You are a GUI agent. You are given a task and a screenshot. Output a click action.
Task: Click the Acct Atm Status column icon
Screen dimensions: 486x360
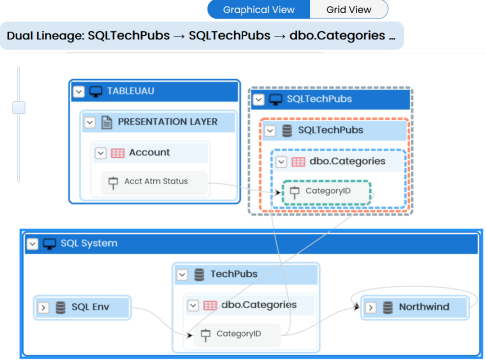pos(113,182)
